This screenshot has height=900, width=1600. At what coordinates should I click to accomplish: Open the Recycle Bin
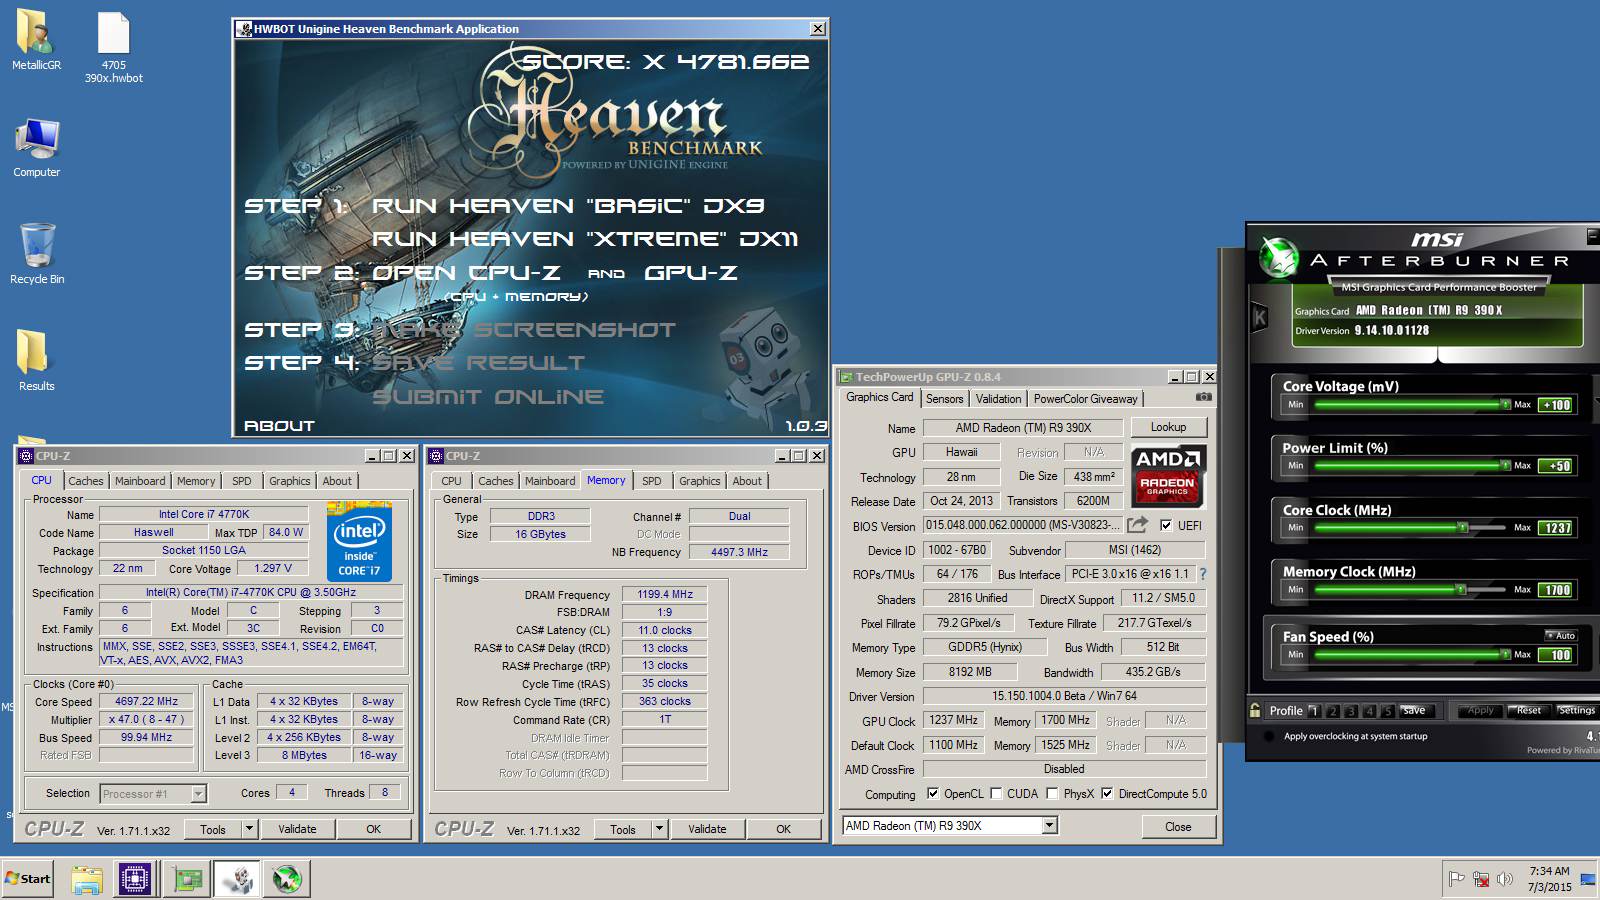pos(36,254)
